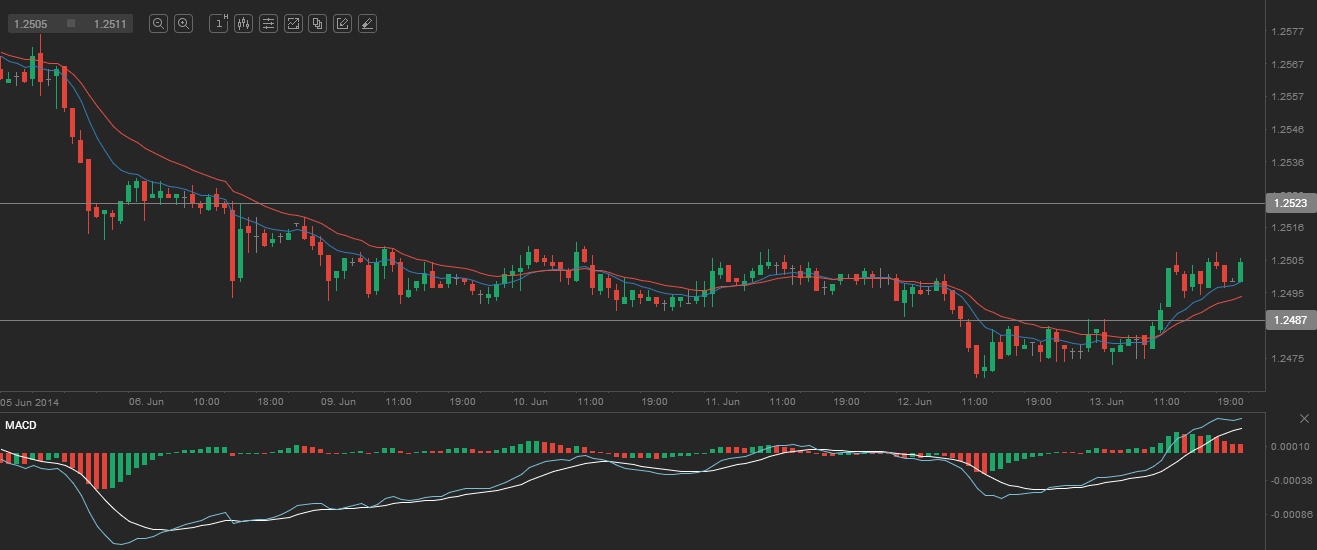Click the 1.2511 buy price
Screen dimensions: 1317x550
(110, 23)
